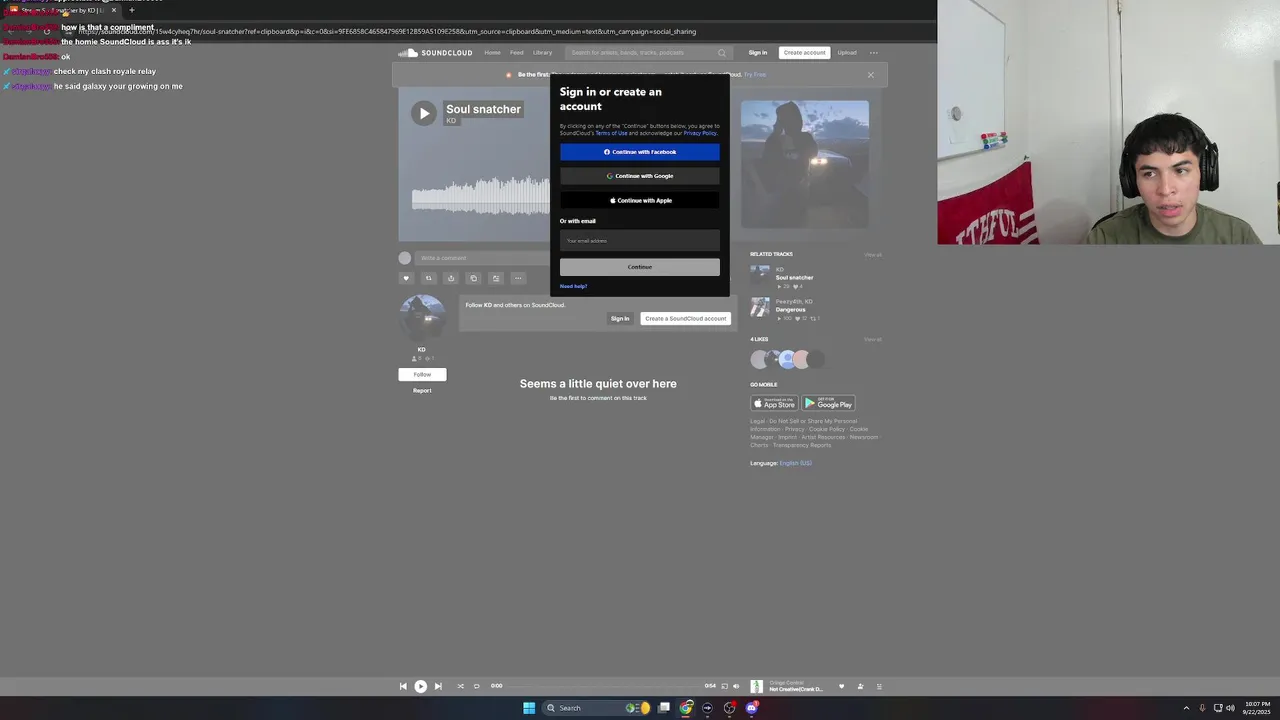Open related track Soul snatcher
Screen dimensions: 1280x720
point(794,277)
